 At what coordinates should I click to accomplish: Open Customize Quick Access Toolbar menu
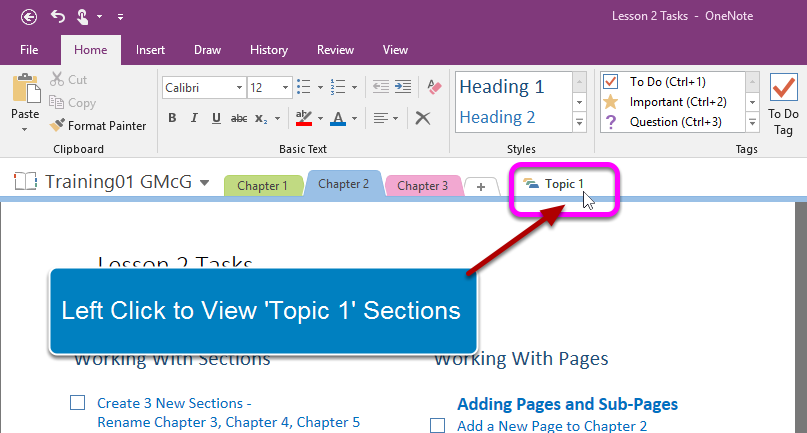(120, 17)
